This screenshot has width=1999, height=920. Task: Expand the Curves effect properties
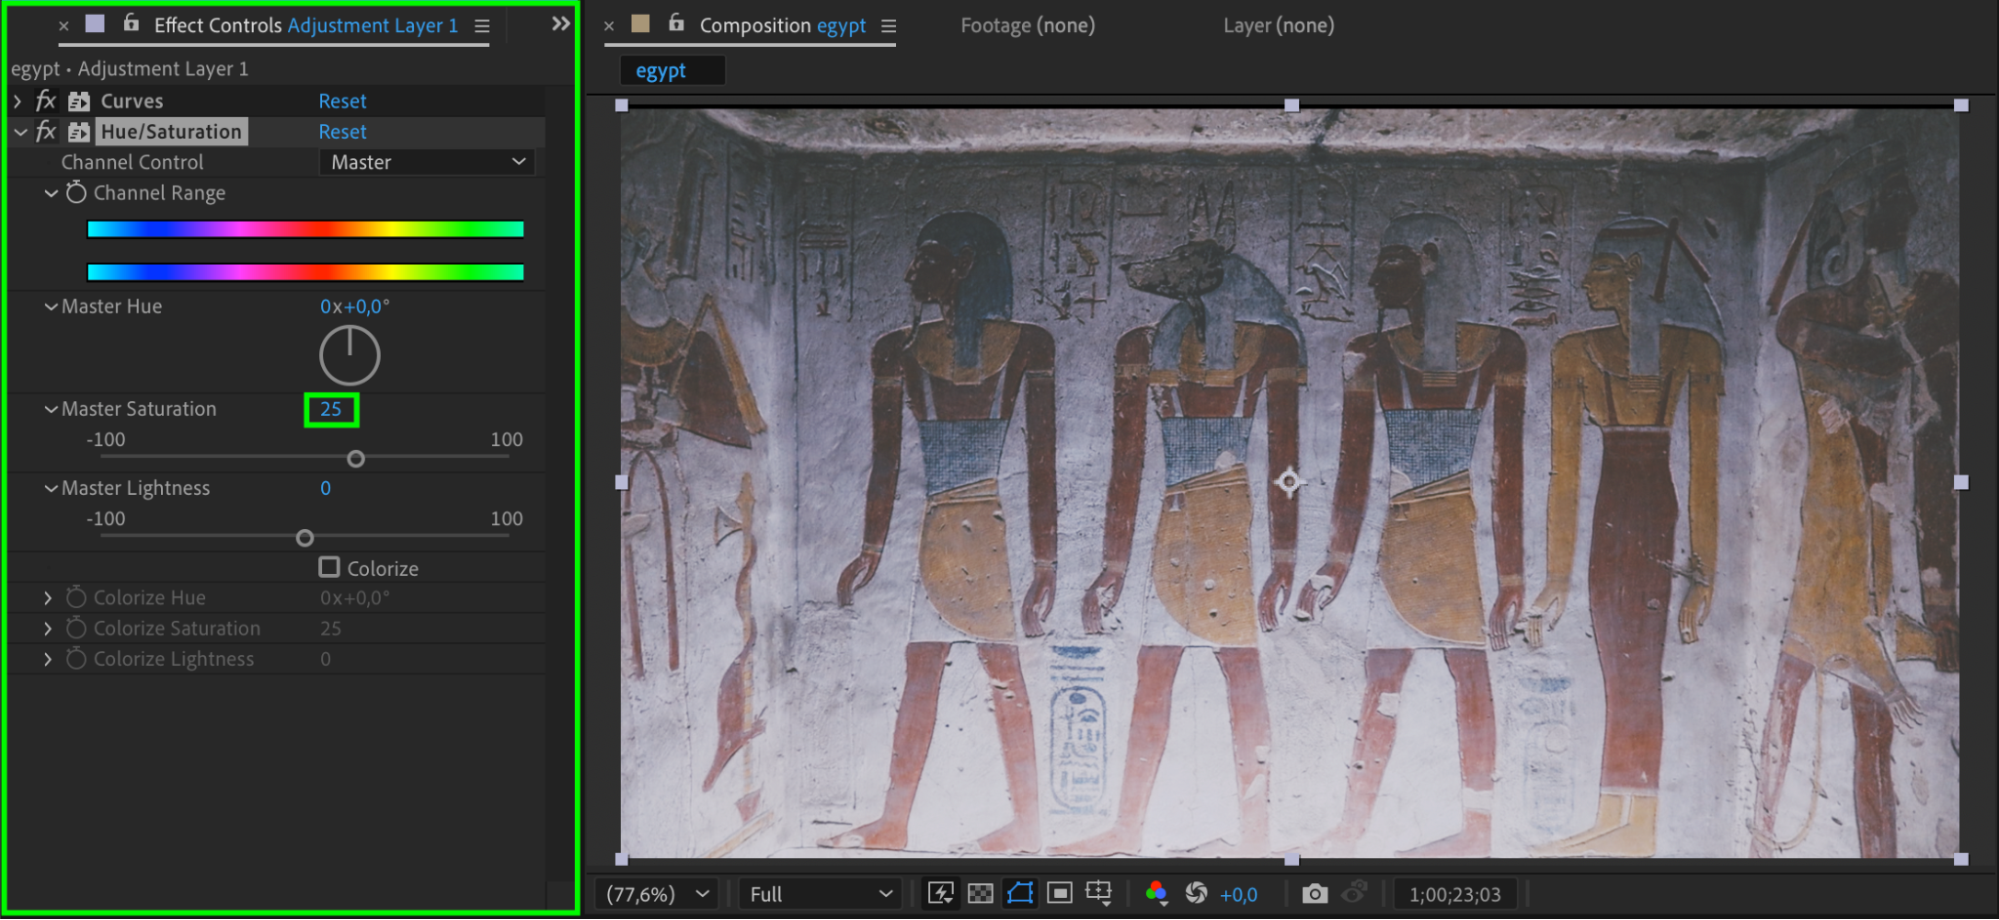(x=18, y=101)
